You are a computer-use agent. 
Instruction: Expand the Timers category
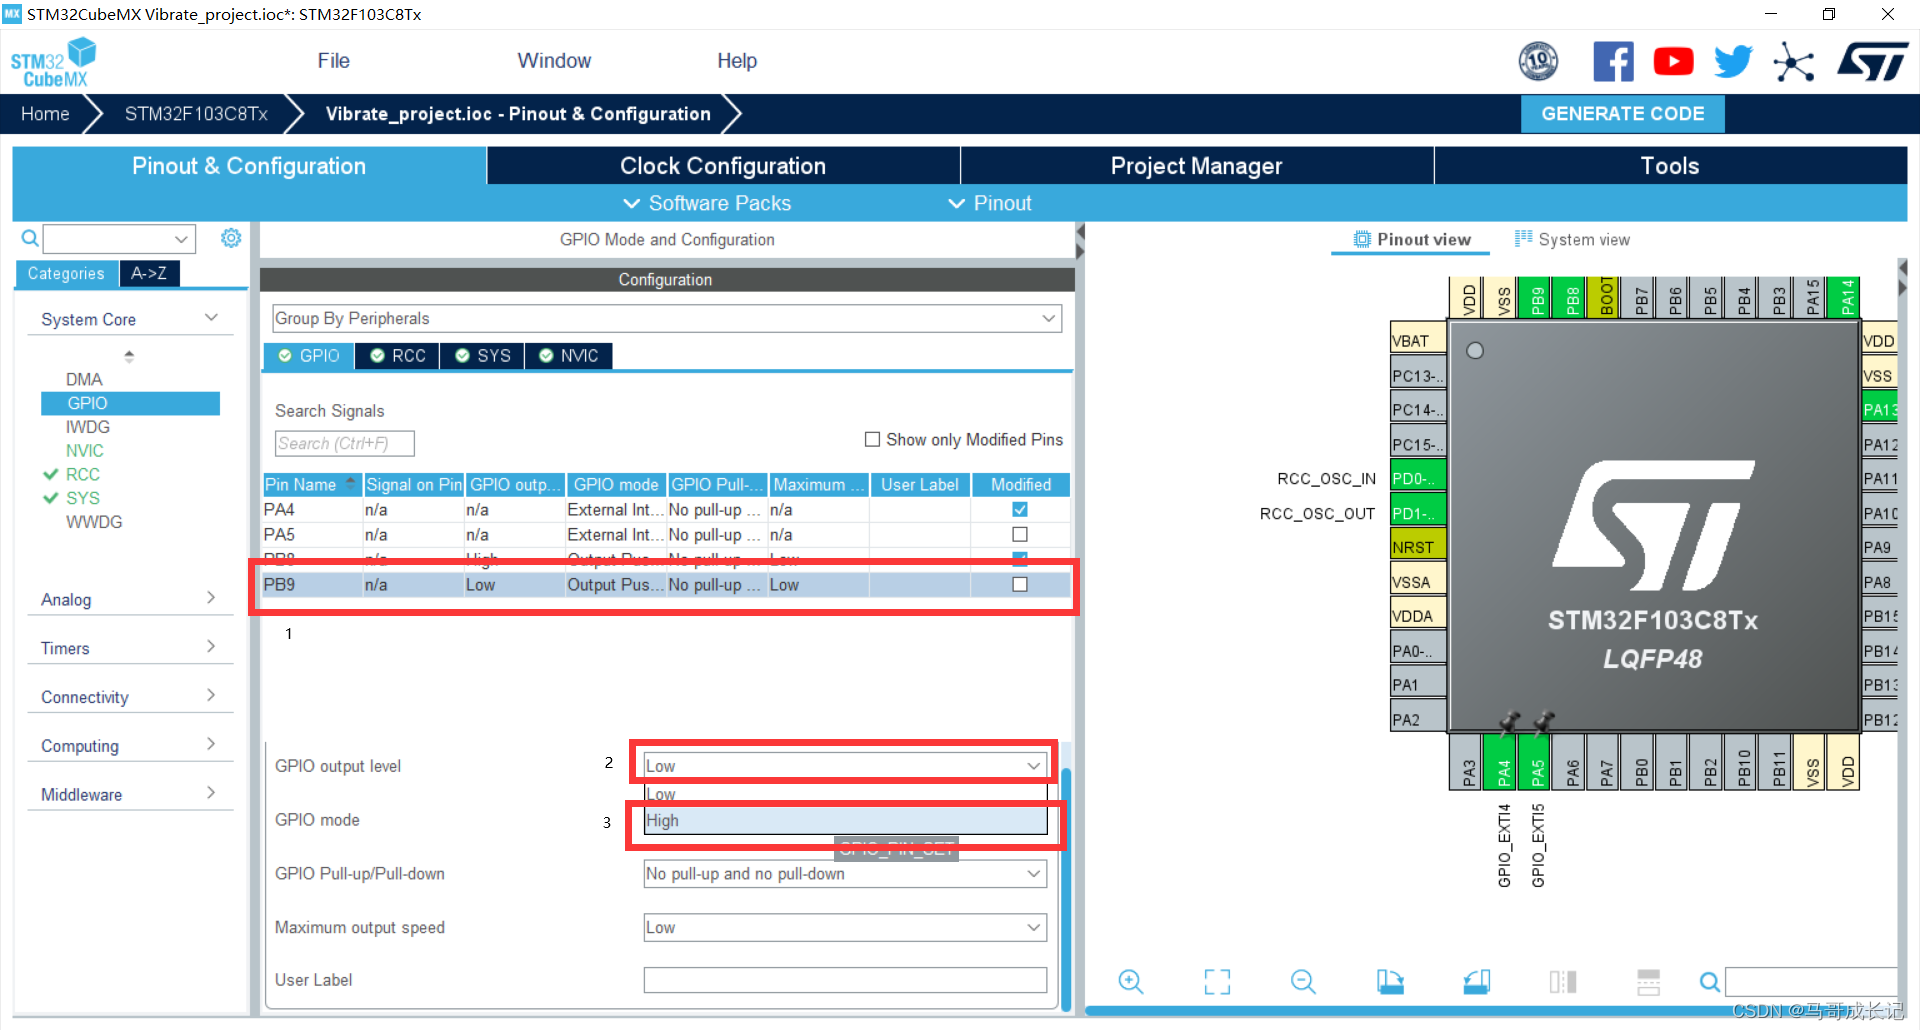pyautogui.click(x=129, y=648)
